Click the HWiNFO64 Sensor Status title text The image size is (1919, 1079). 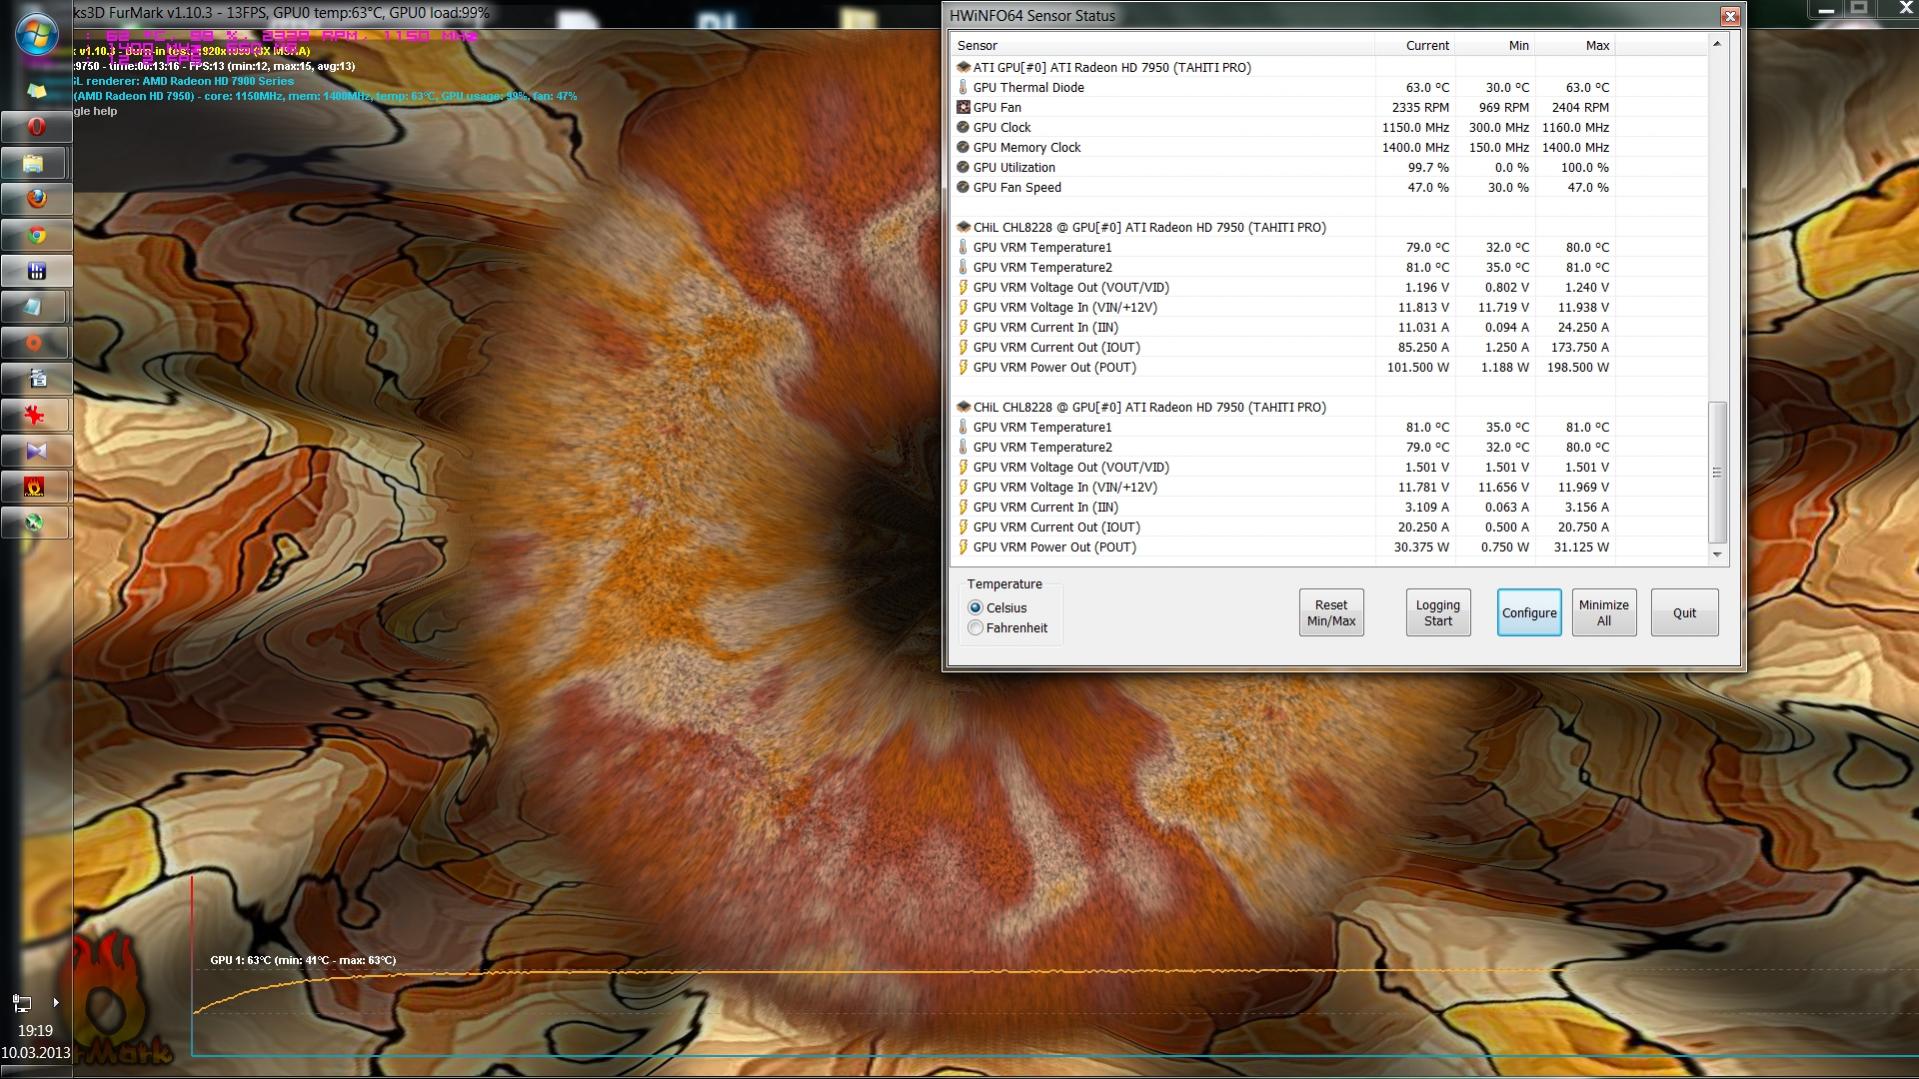pyautogui.click(x=1032, y=15)
